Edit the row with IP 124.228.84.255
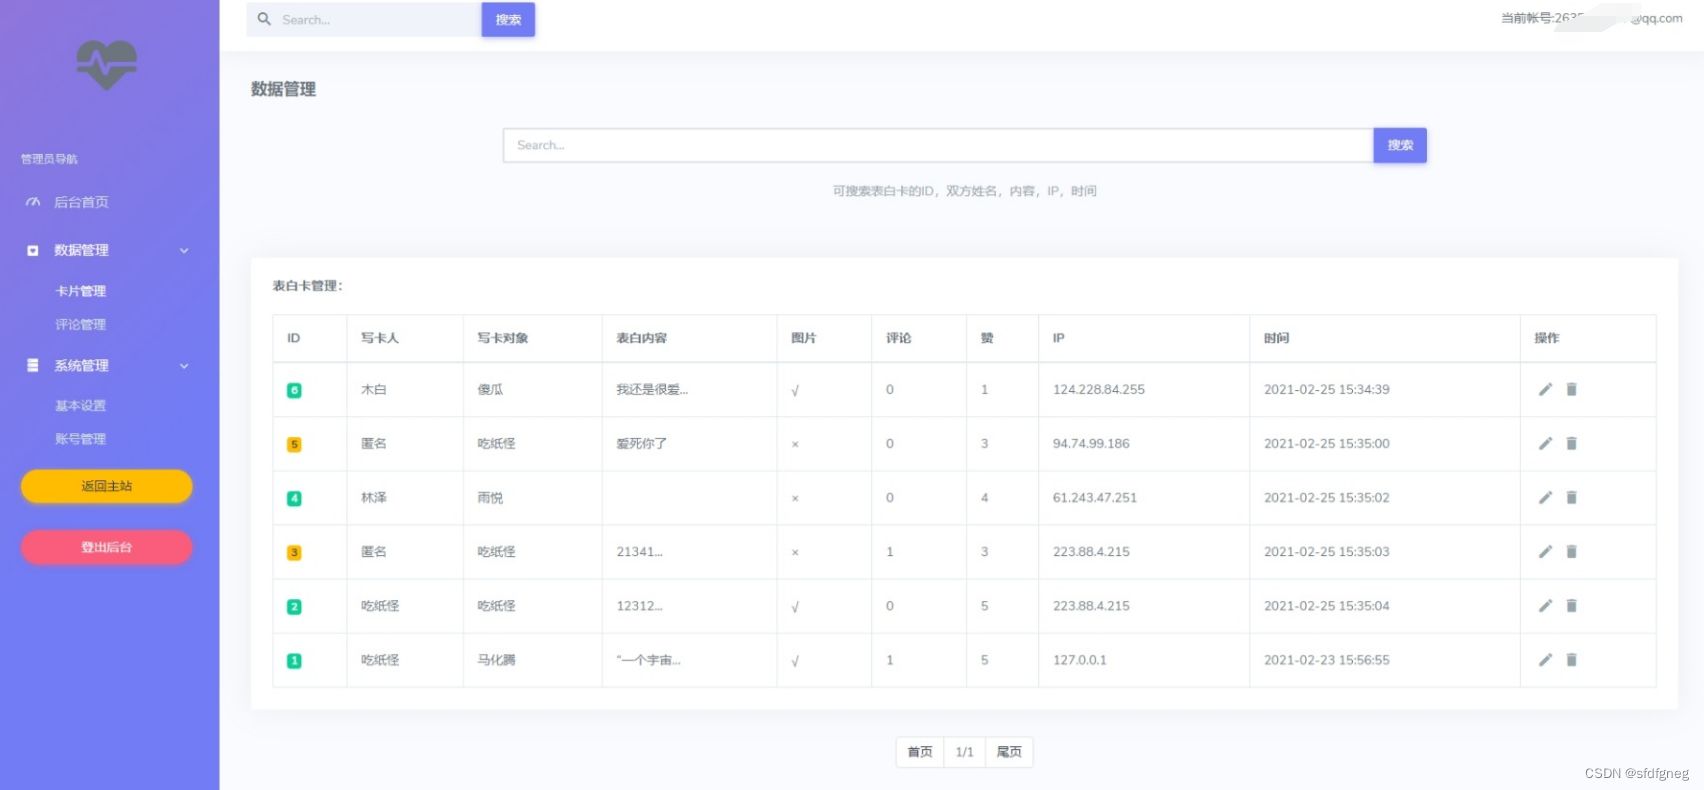The height and width of the screenshot is (790, 1704). click(x=1545, y=389)
